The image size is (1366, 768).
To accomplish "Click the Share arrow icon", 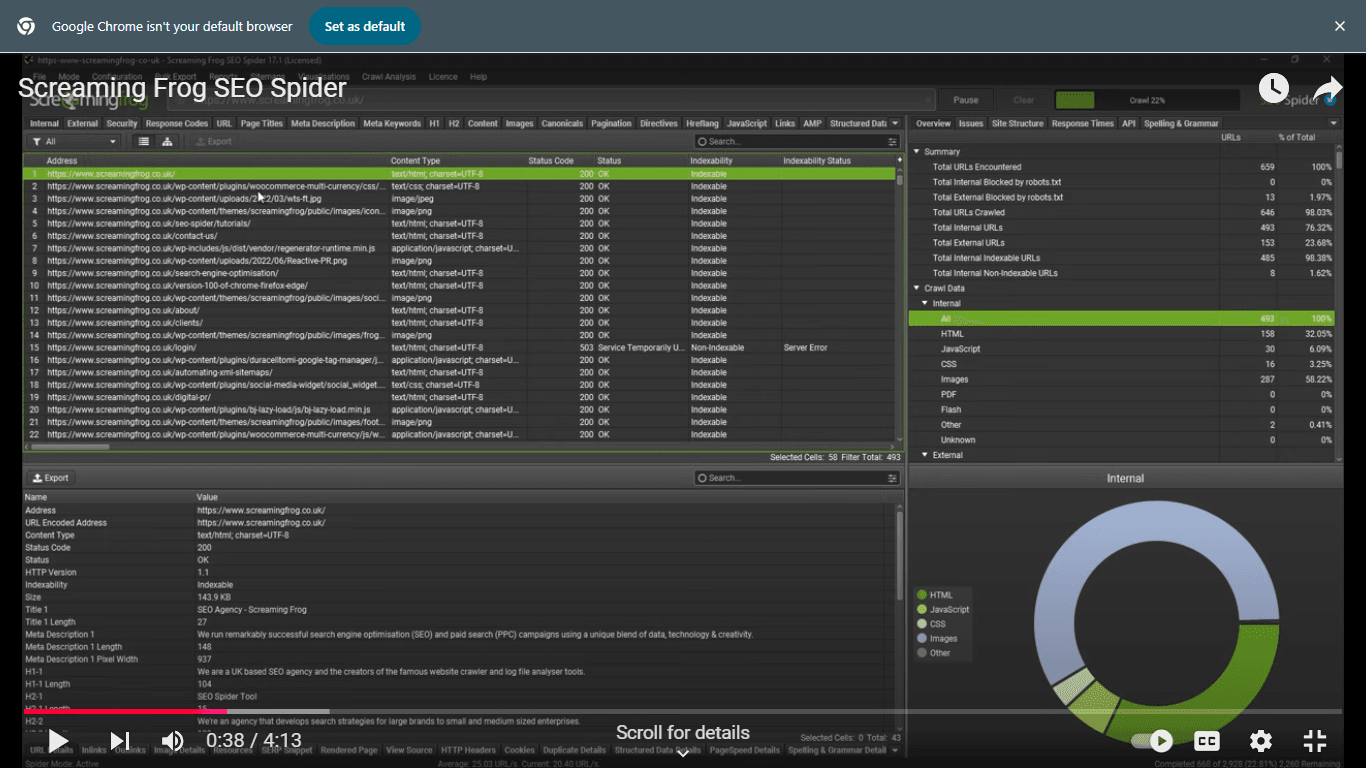I will point(1327,88).
